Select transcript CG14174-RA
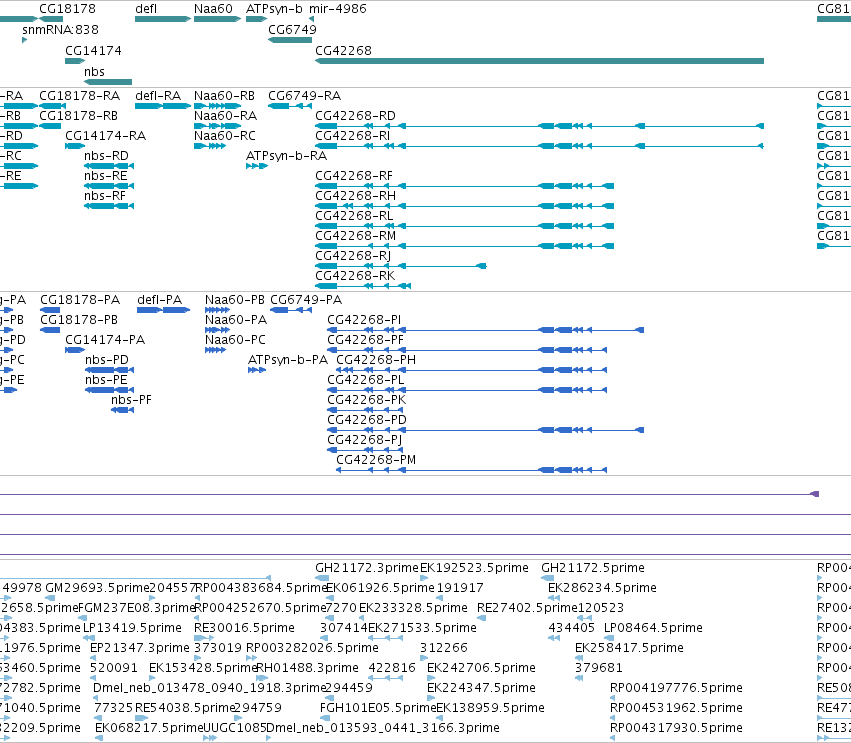 [75, 146]
